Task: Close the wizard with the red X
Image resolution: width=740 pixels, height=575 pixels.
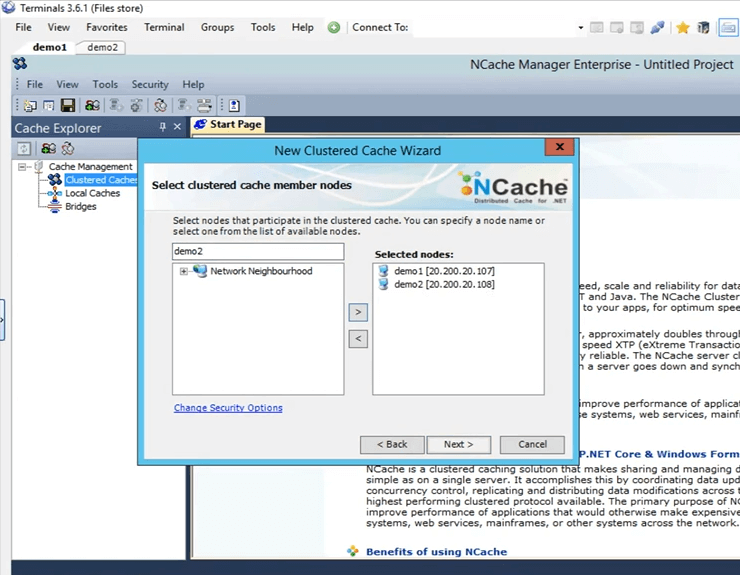Action: click(x=559, y=147)
